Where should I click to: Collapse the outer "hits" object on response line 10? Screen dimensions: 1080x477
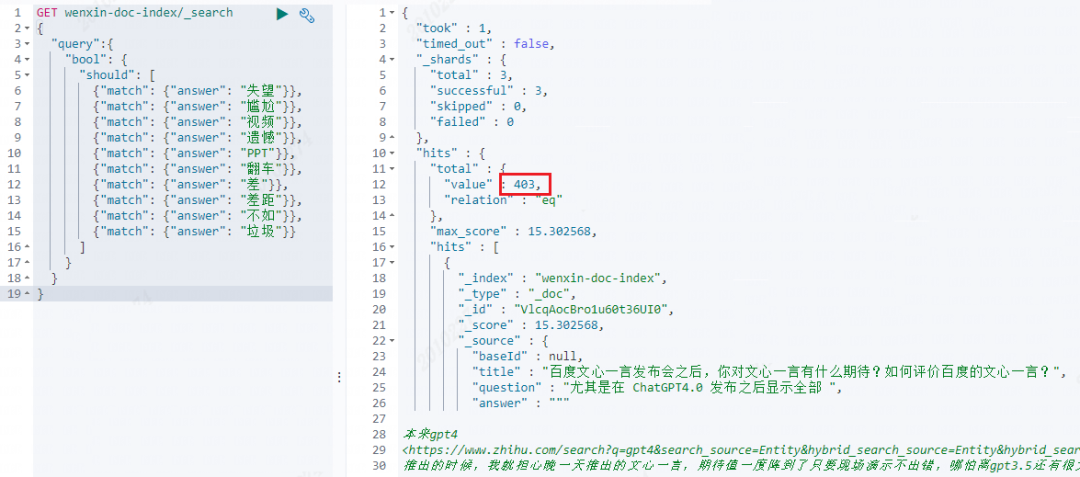point(391,153)
